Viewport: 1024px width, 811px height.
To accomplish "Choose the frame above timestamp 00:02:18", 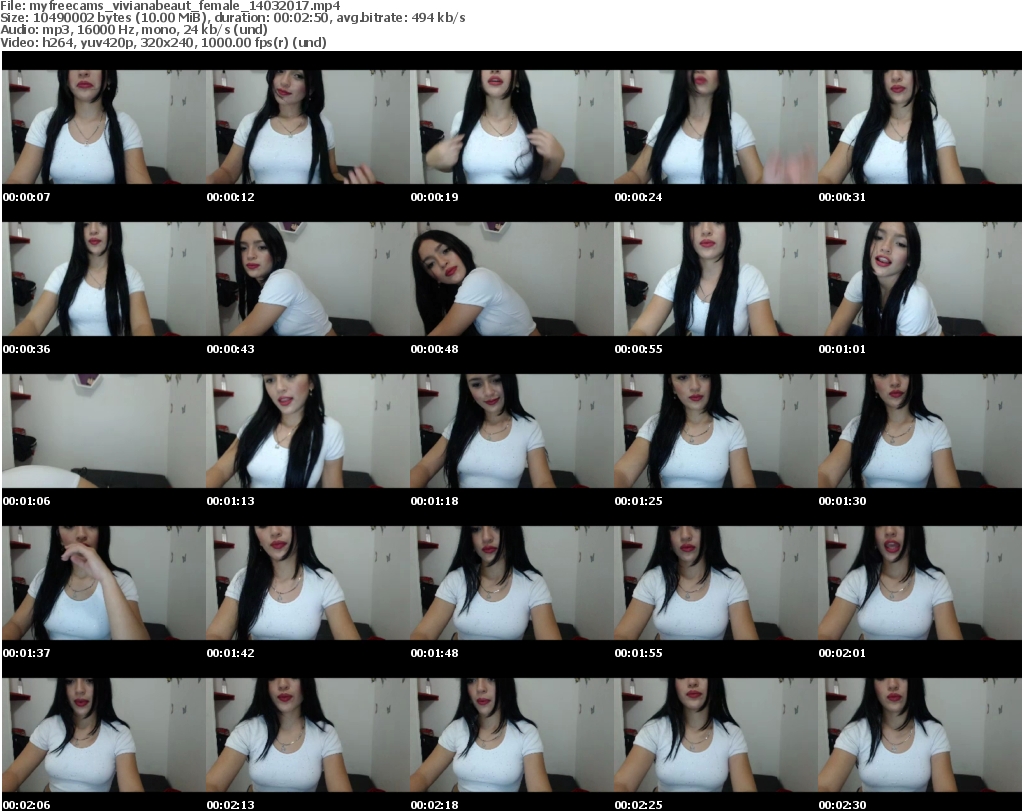I will pyautogui.click(x=512, y=735).
